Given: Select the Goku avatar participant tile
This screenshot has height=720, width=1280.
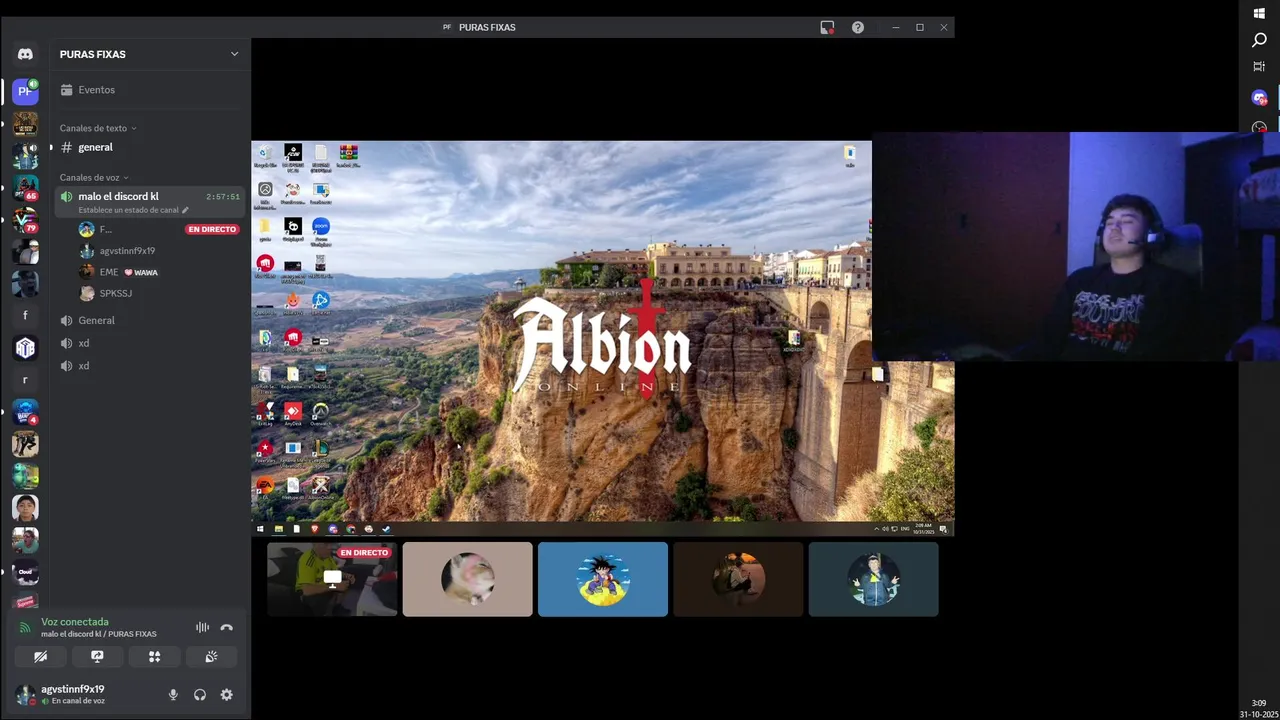Looking at the screenshot, I should pyautogui.click(x=603, y=579).
